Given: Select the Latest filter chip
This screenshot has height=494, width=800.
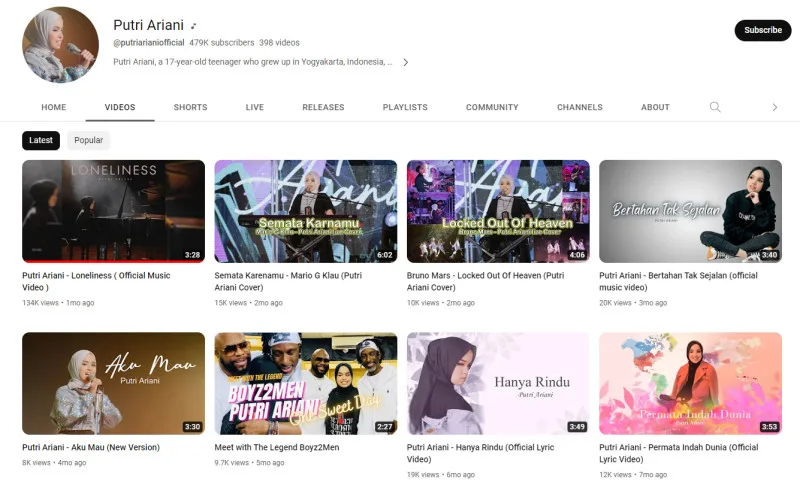Looking at the screenshot, I should click(41, 141).
